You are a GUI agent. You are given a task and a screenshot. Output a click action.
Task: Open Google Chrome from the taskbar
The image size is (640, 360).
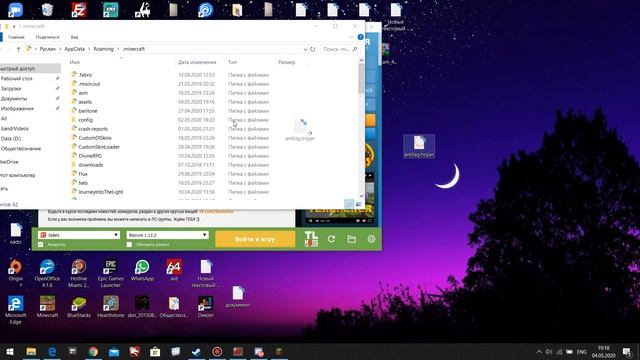[x=93, y=351]
